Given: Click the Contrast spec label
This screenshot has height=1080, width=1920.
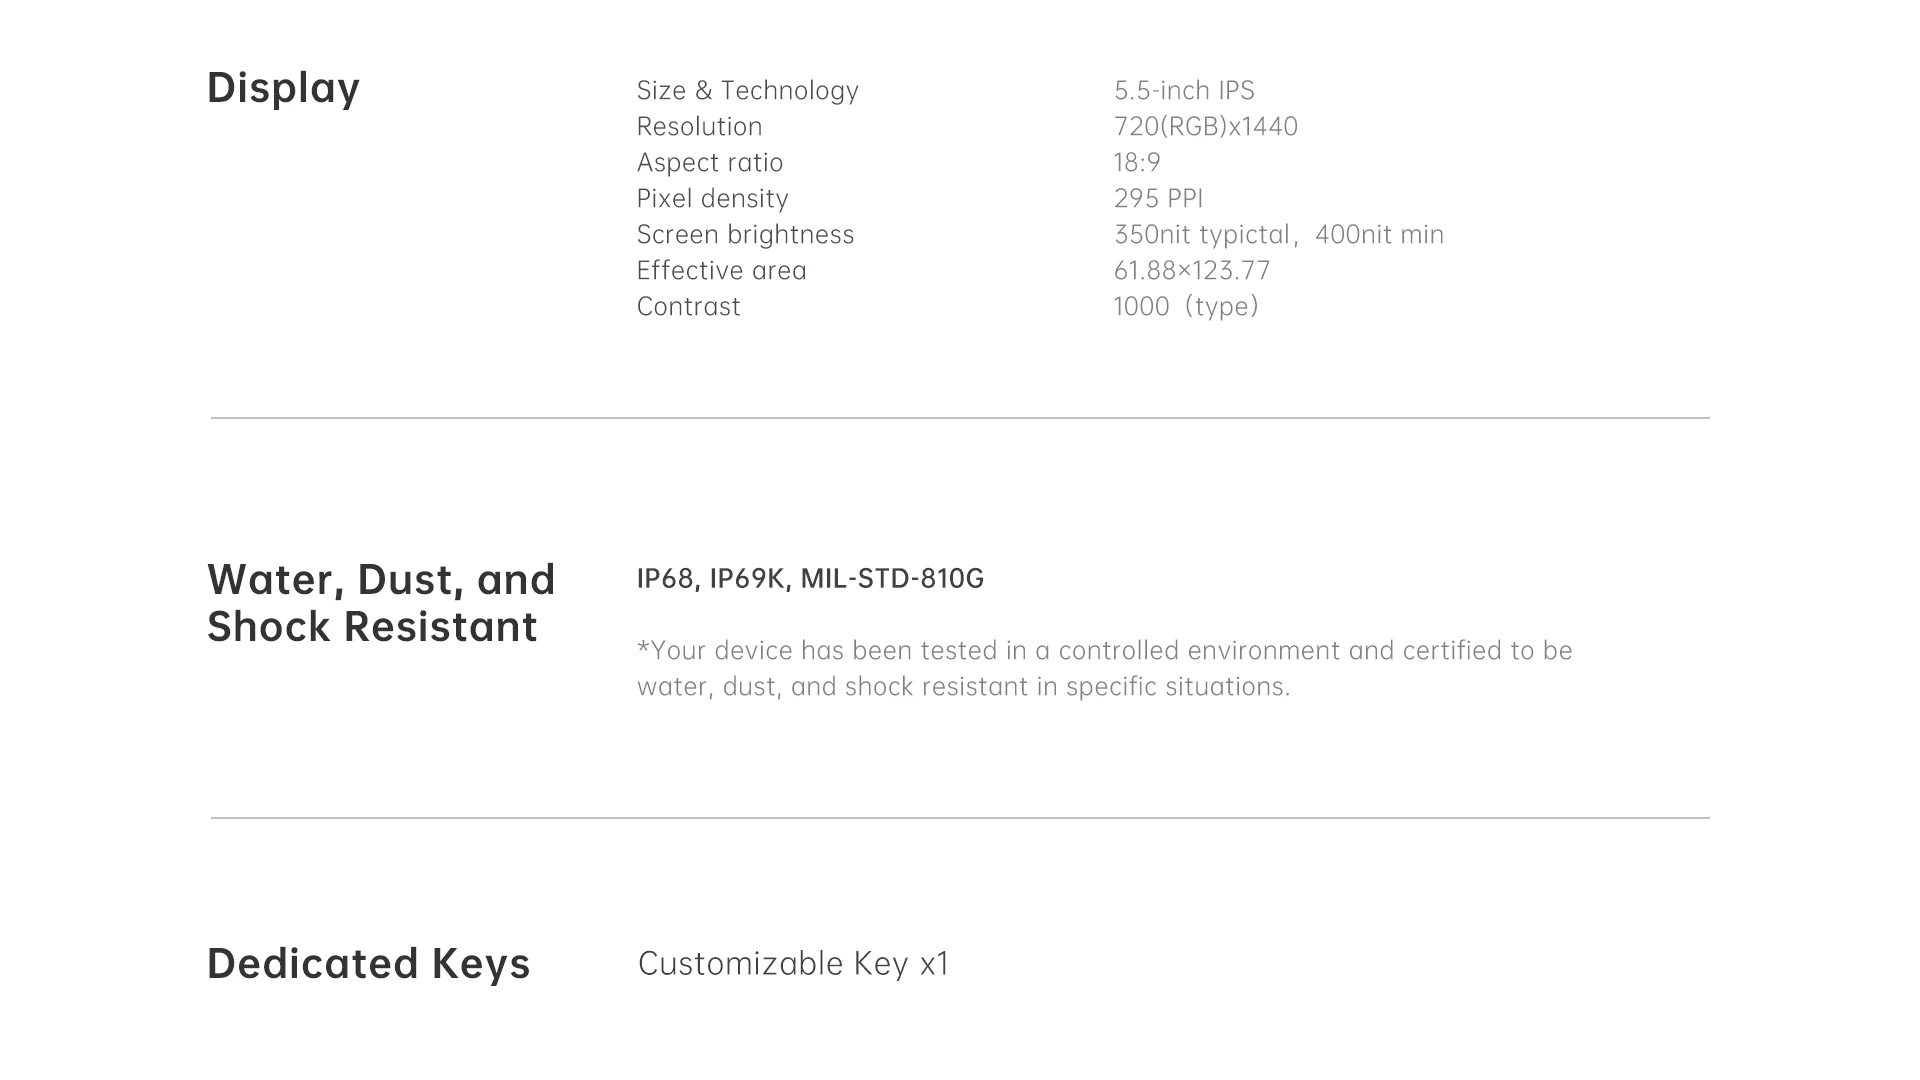Looking at the screenshot, I should click(688, 307).
